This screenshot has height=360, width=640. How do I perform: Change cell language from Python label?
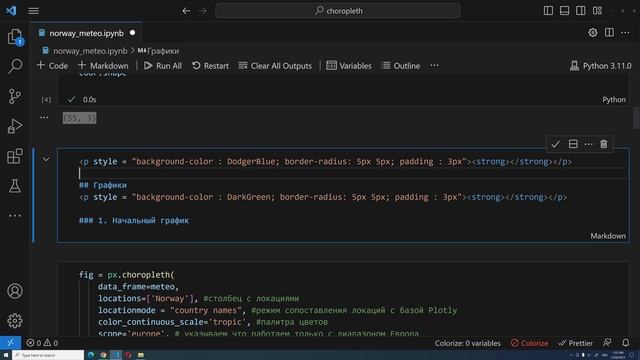pyautogui.click(x=614, y=100)
